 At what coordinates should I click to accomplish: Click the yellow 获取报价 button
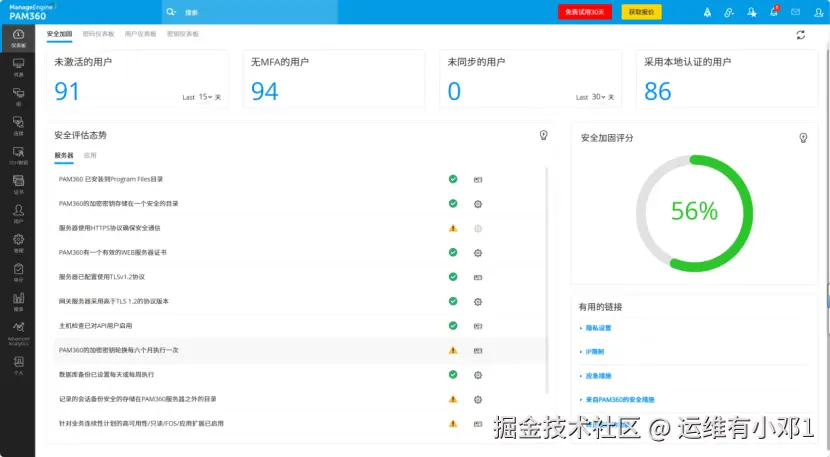click(641, 12)
